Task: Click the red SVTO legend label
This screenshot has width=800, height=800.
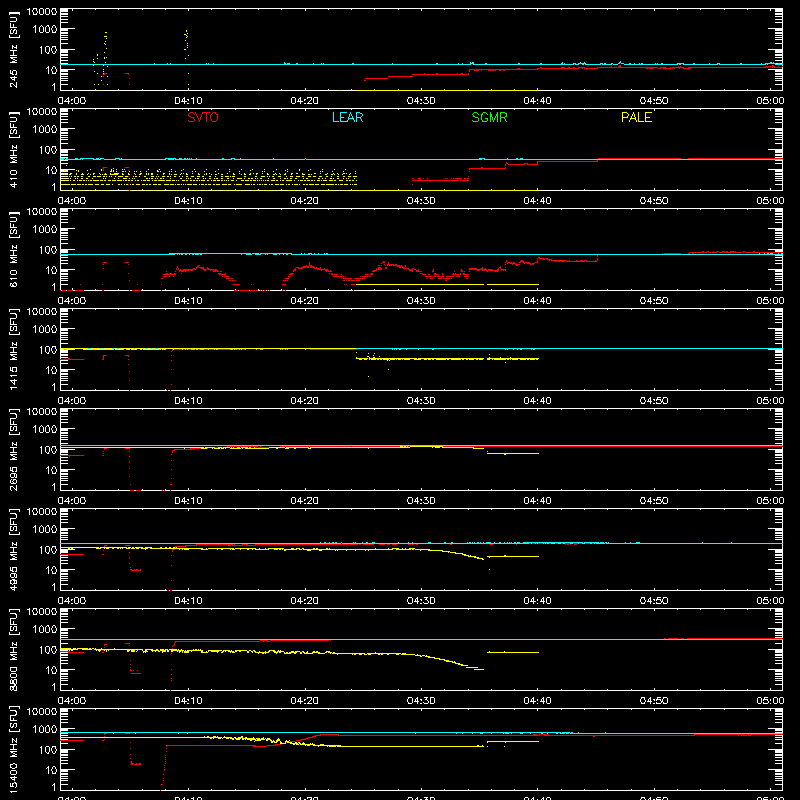Action: pyautogui.click(x=203, y=117)
